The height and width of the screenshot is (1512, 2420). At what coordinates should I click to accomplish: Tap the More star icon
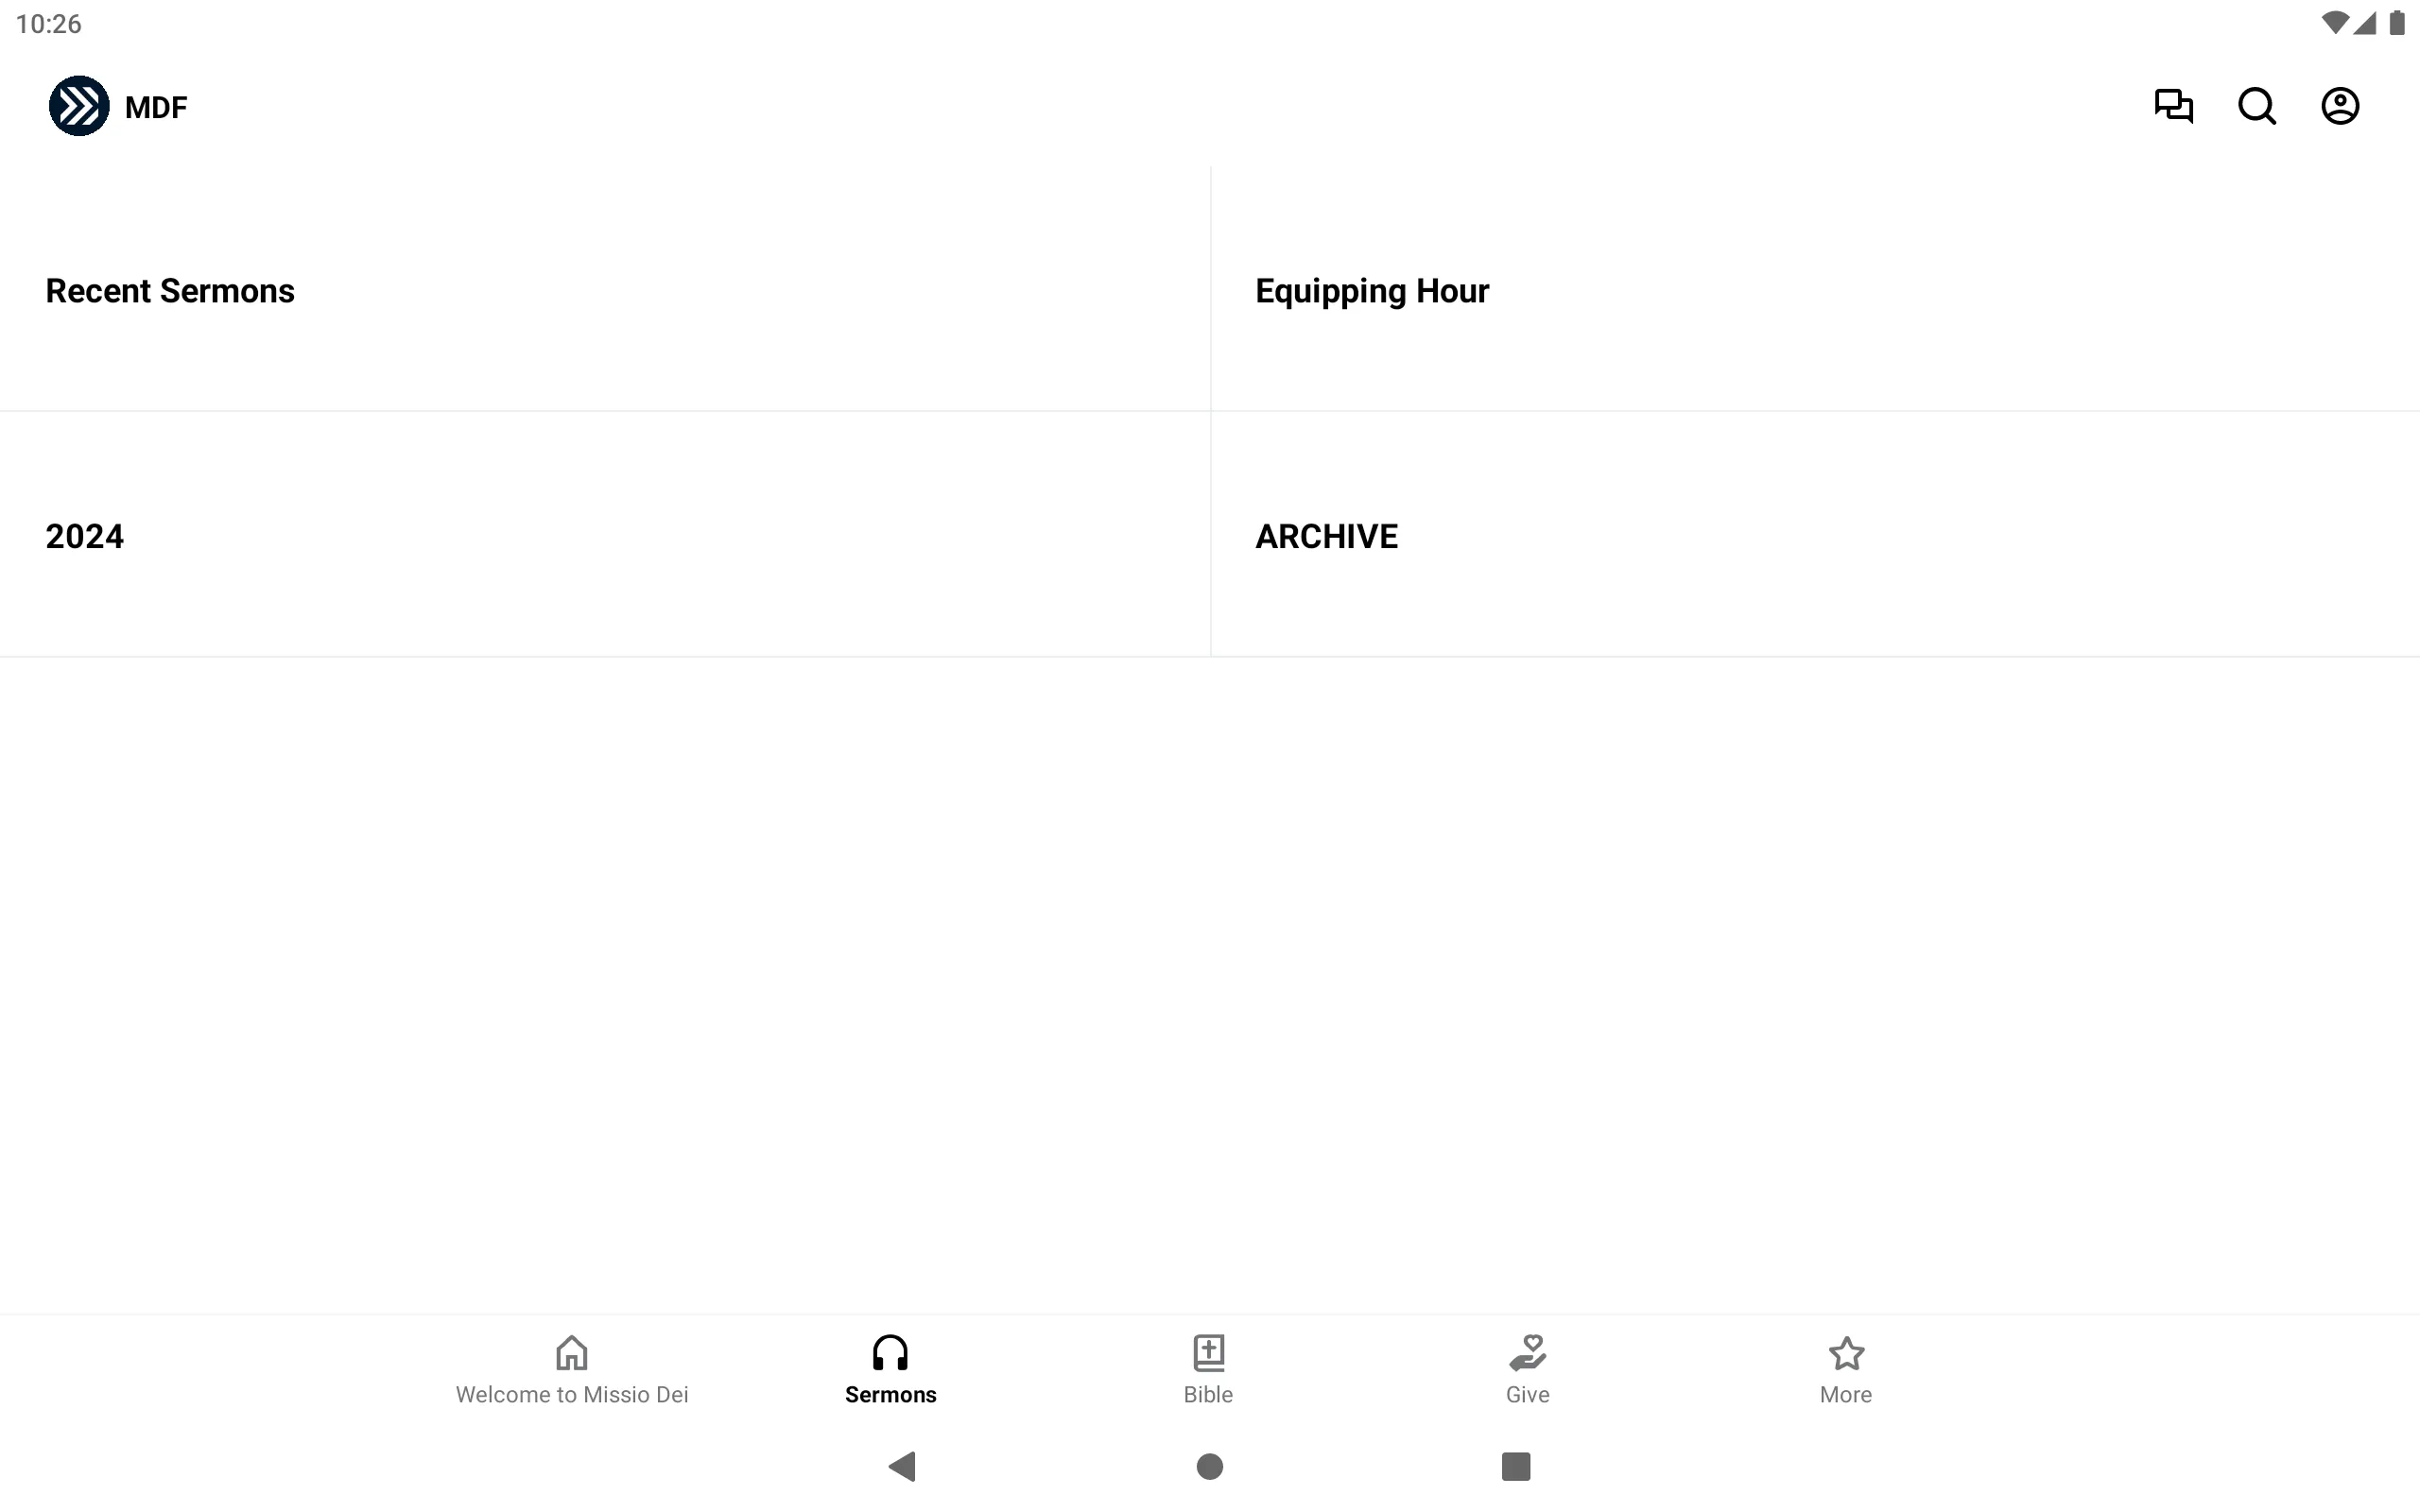click(x=1845, y=1353)
